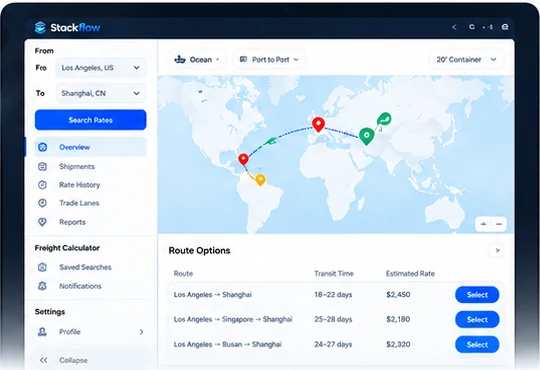Select the Los Angeles → Shanghai direct route

[477, 295]
